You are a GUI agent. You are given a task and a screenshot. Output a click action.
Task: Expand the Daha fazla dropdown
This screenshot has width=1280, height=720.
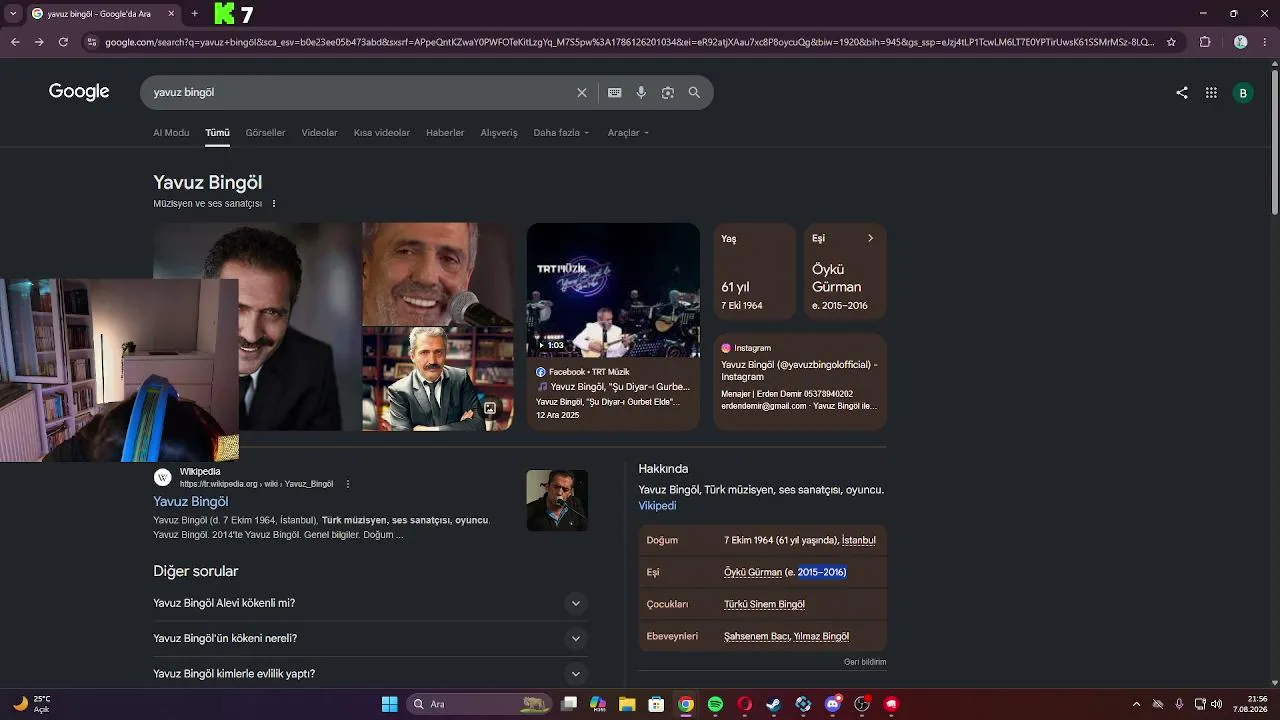[x=561, y=133]
